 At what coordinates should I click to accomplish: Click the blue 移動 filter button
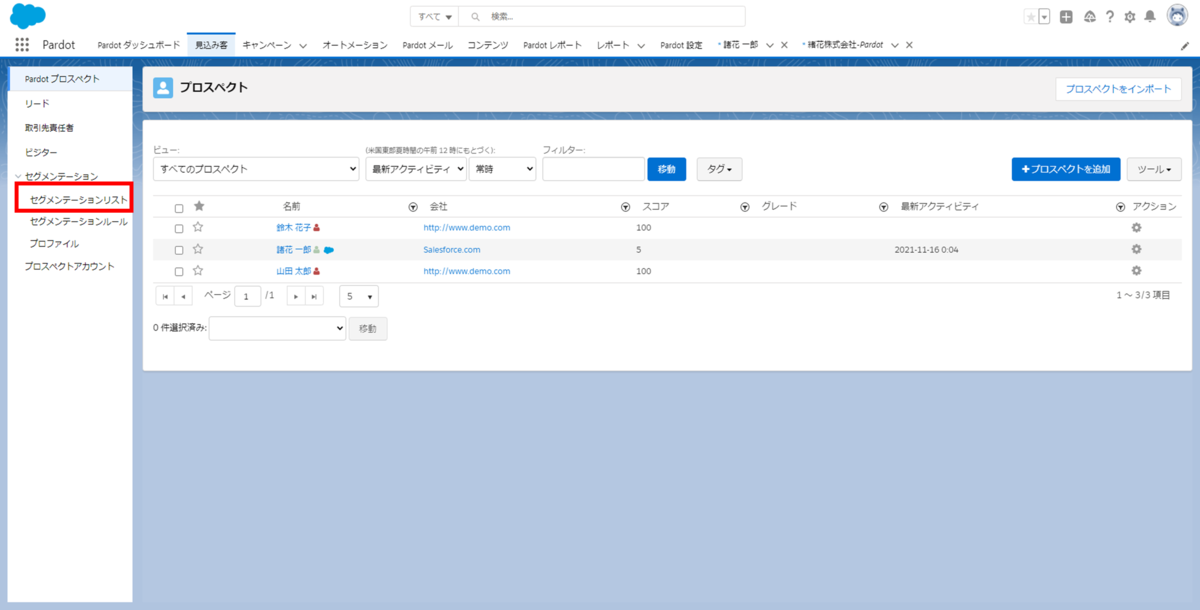click(667, 169)
